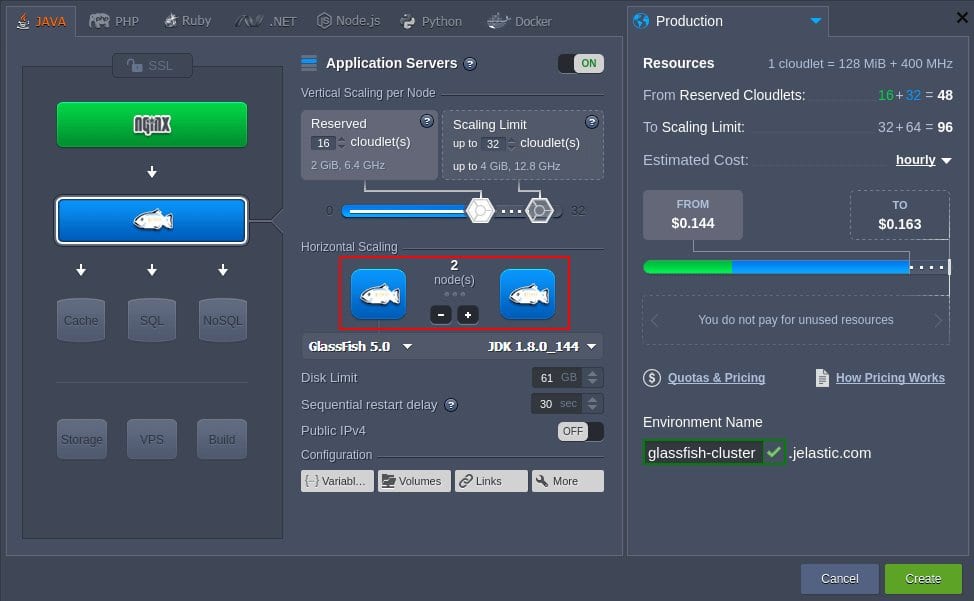Viewport: 974px width, 601px height.
Task: Open the GlassFish 5.0 version dropdown
Action: pos(360,346)
